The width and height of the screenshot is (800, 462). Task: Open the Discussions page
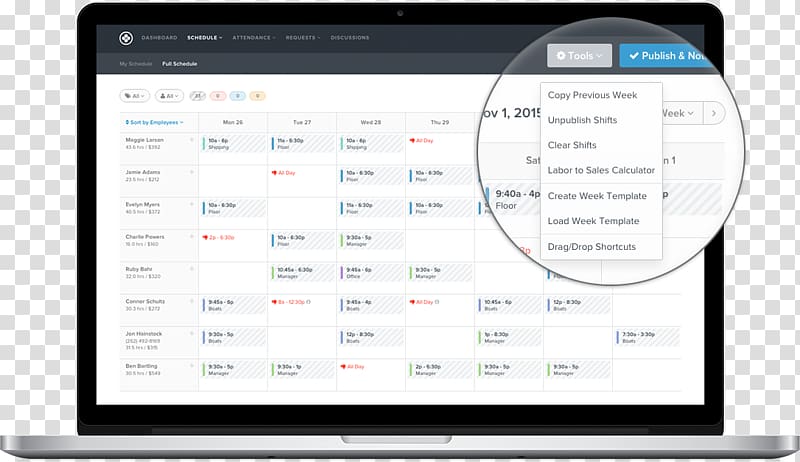(349, 38)
